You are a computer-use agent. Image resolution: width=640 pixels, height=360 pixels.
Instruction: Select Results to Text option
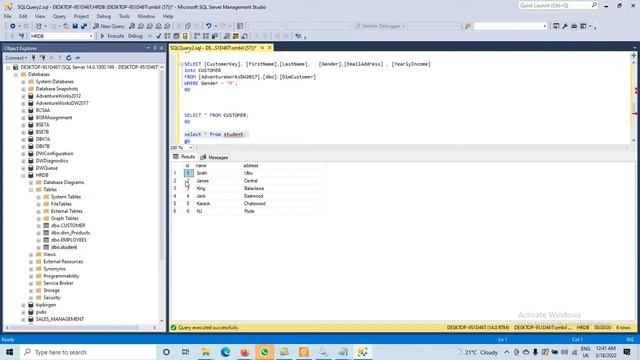pos(227,36)
